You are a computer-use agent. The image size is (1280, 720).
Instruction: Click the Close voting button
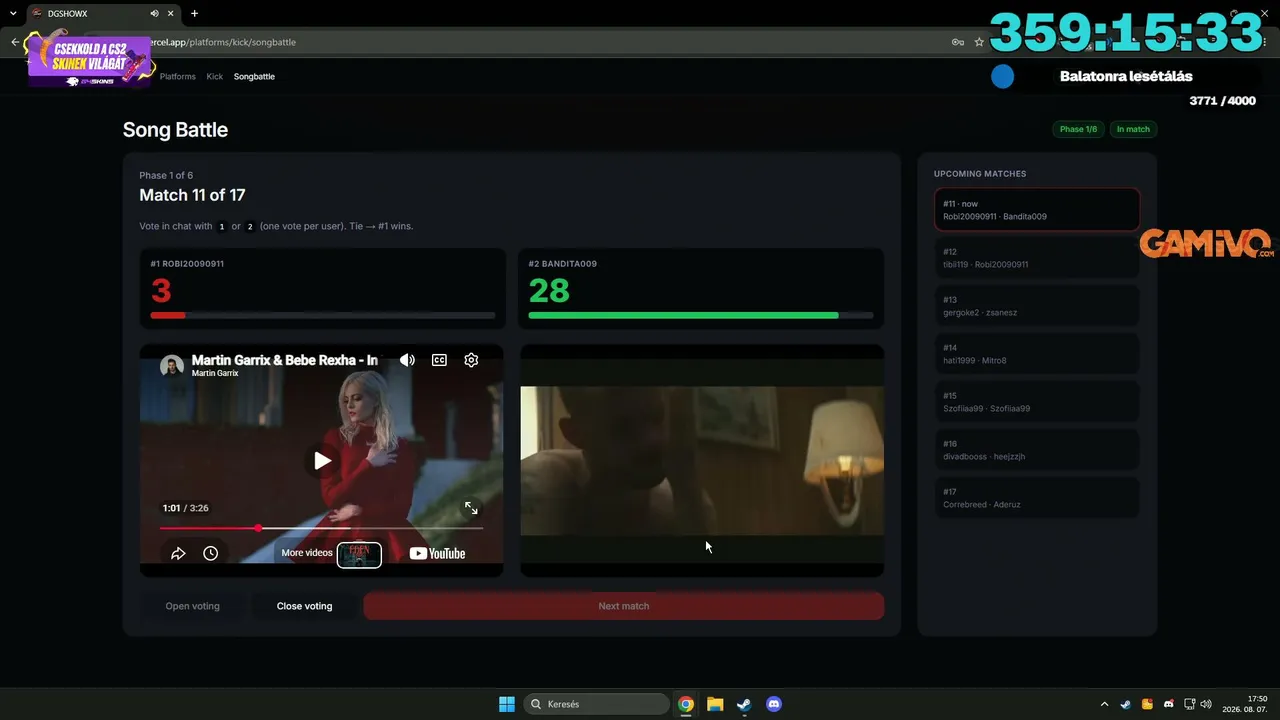[x=304, y=606]
